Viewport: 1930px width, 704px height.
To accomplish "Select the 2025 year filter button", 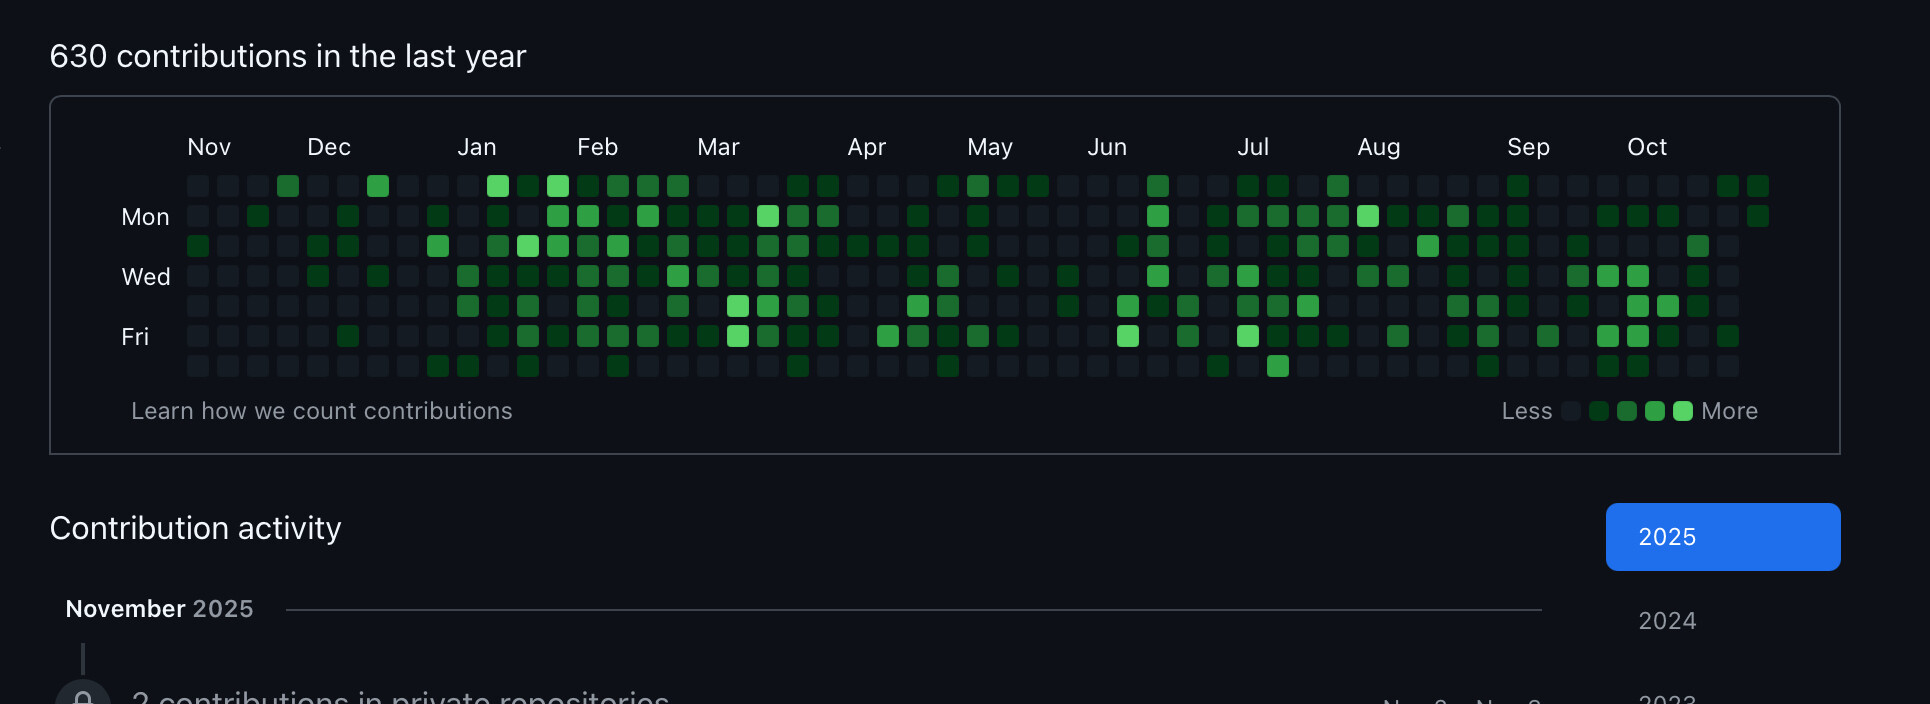I will (x=1722, y=537).
